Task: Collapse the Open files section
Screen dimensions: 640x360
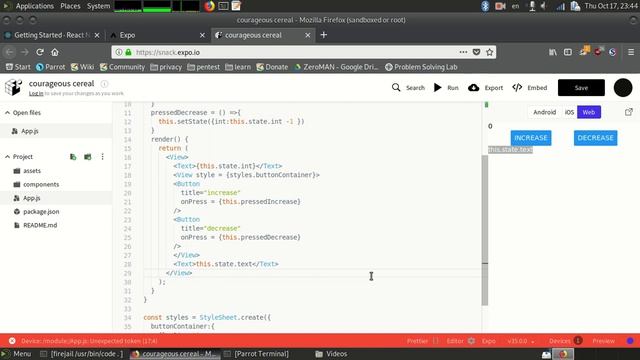Action: pos(7,113)
